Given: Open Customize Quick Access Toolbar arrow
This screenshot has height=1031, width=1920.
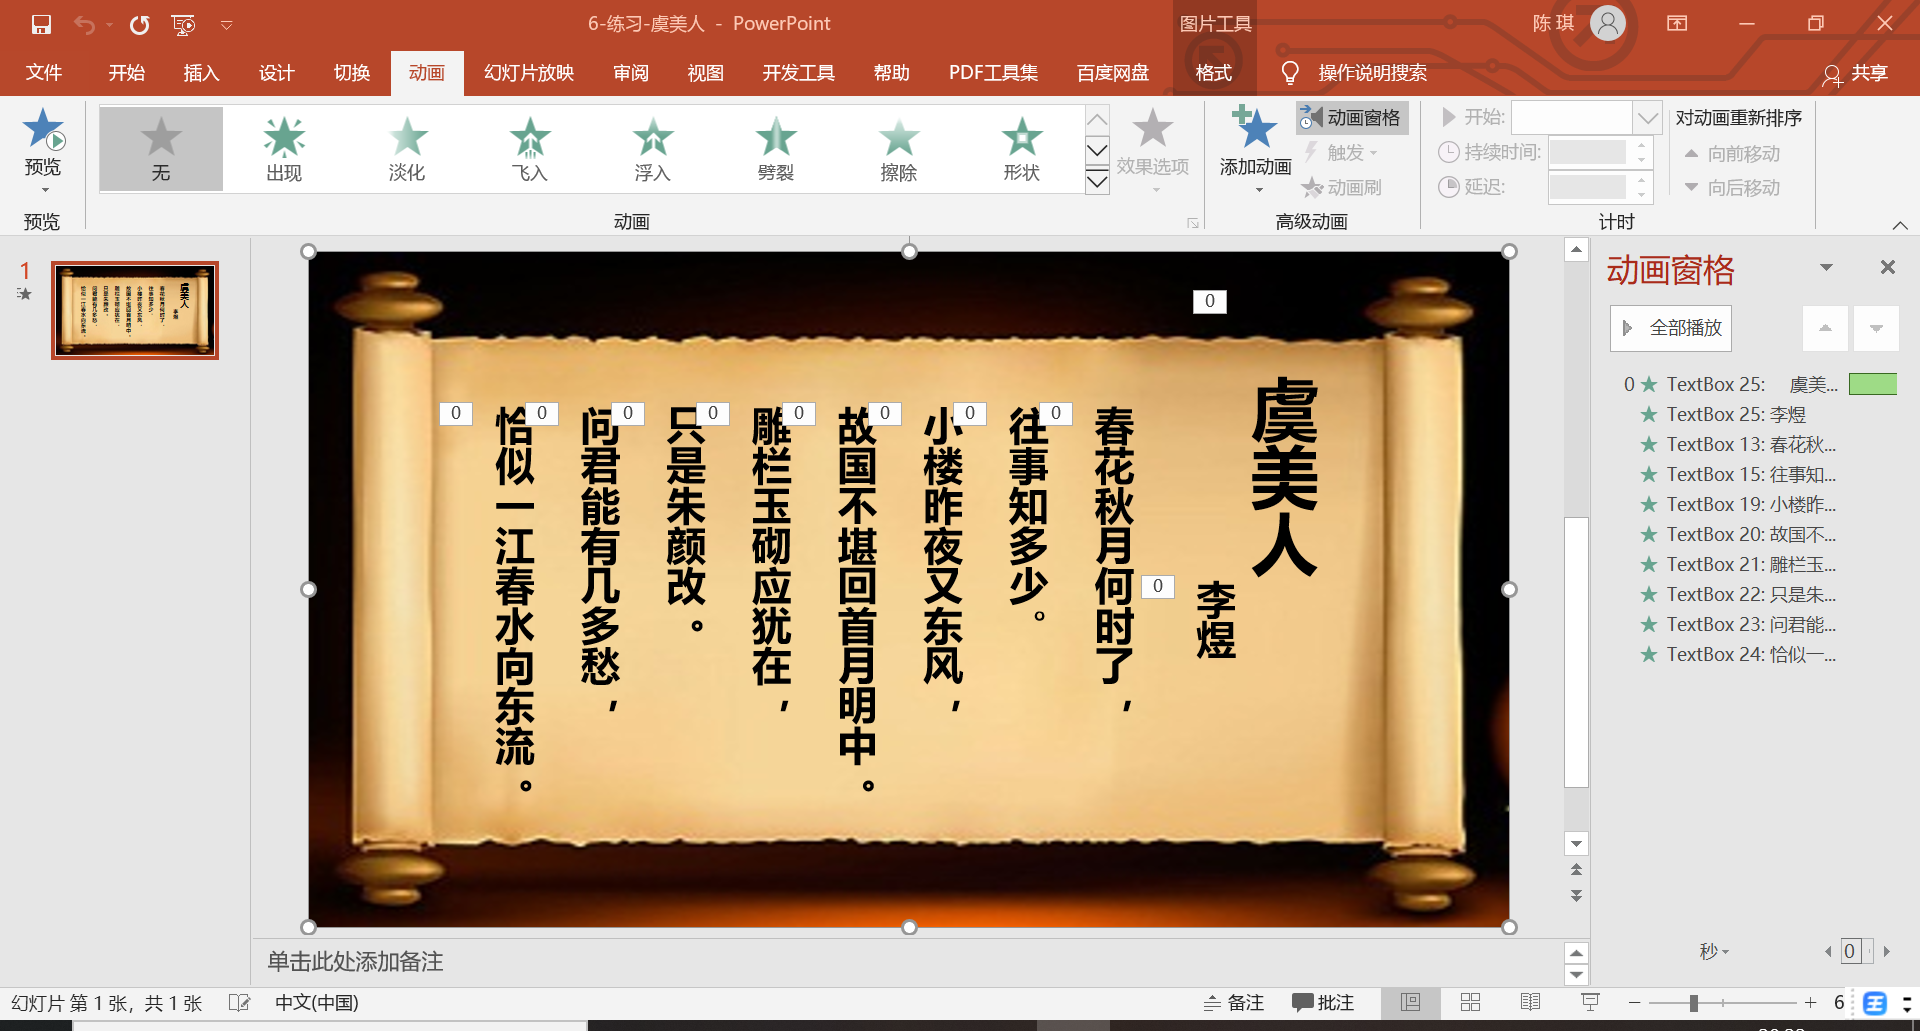Looking at the screenshot, I should pyautogui.click(x=227, y=25).
